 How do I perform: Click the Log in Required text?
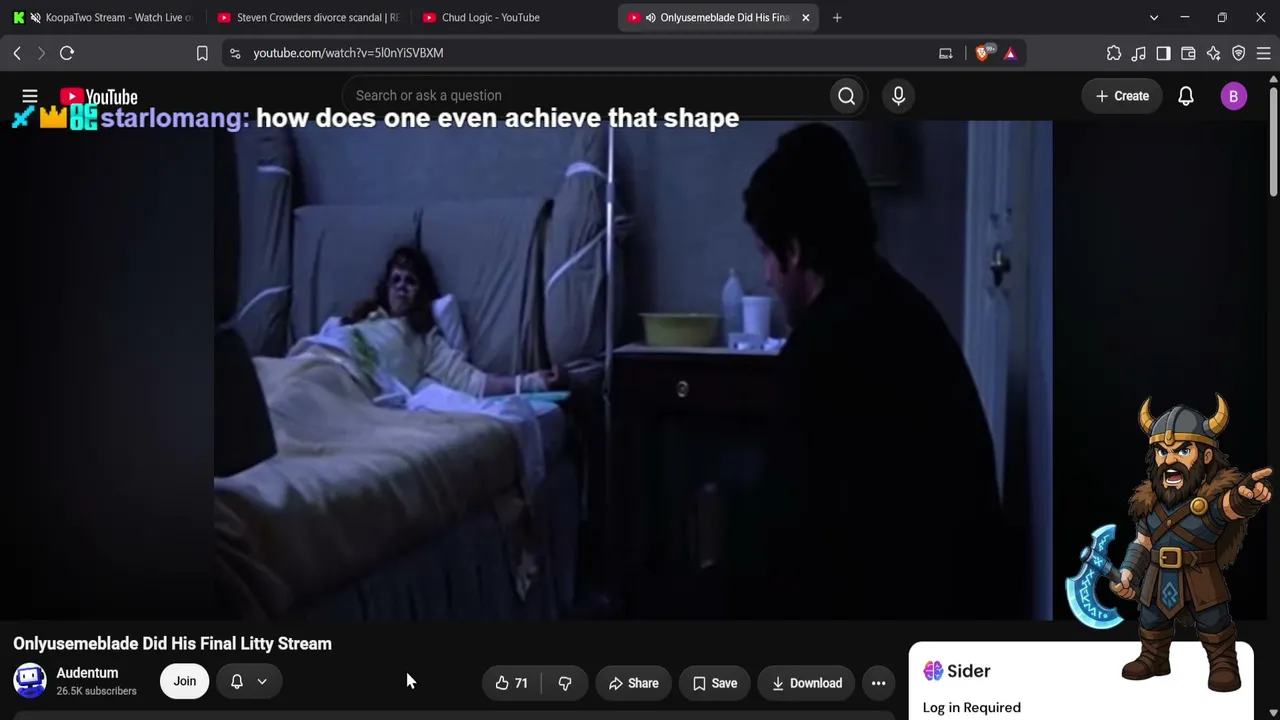[x=971, y=708]
